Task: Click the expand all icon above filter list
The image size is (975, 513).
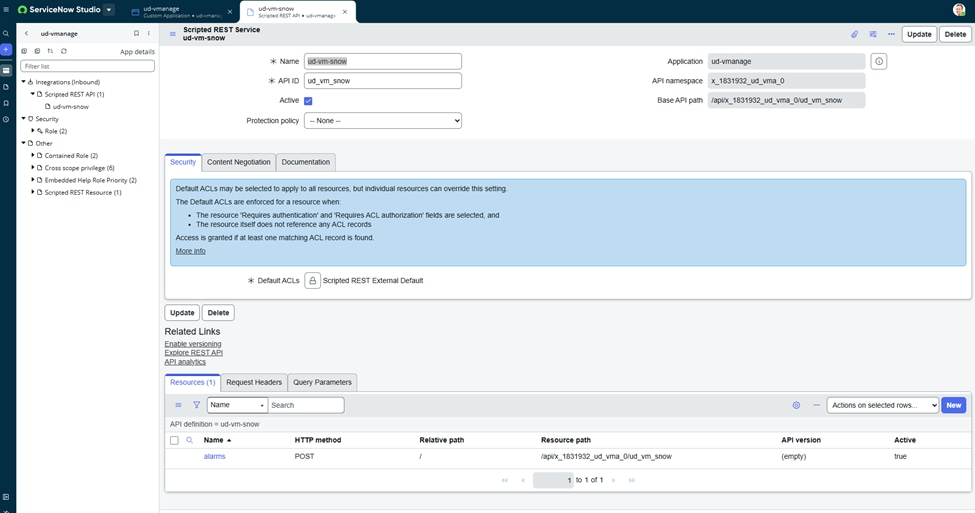Action: (x=24, y=51)
